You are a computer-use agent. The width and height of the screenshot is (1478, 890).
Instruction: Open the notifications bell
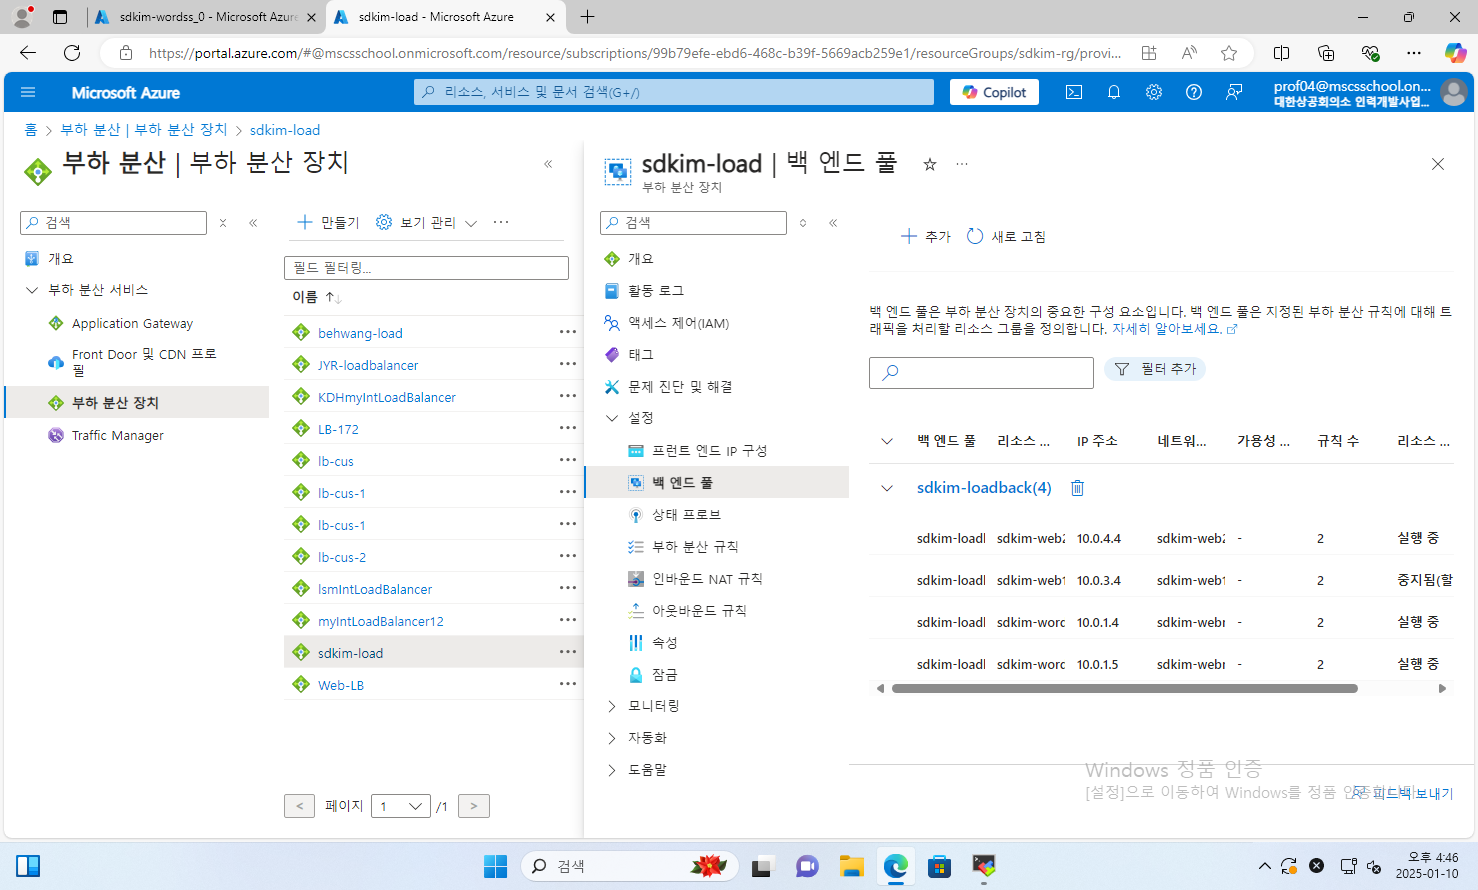pos(1113,92)
